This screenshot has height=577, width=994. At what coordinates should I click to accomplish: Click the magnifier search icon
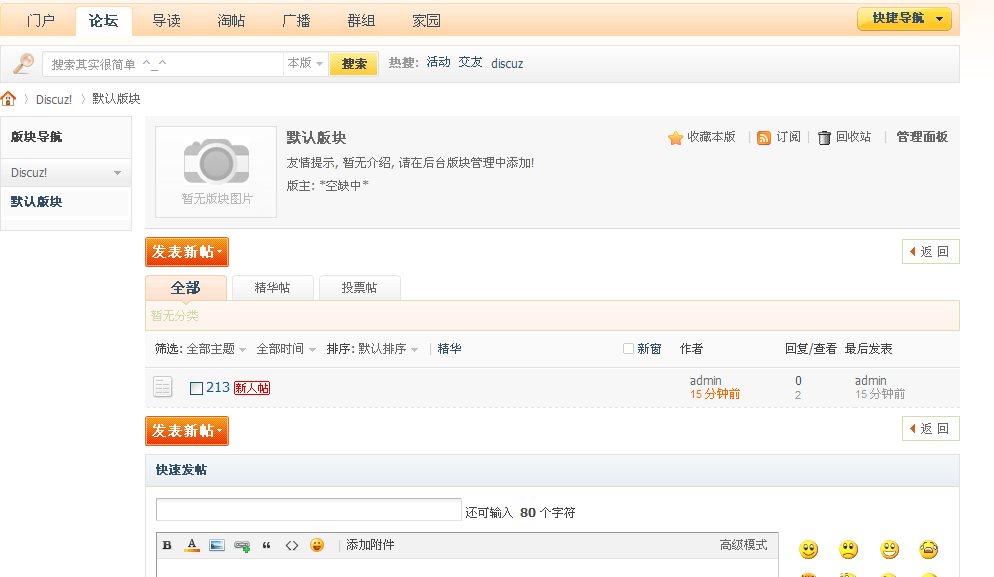click(x=23, y=63)
